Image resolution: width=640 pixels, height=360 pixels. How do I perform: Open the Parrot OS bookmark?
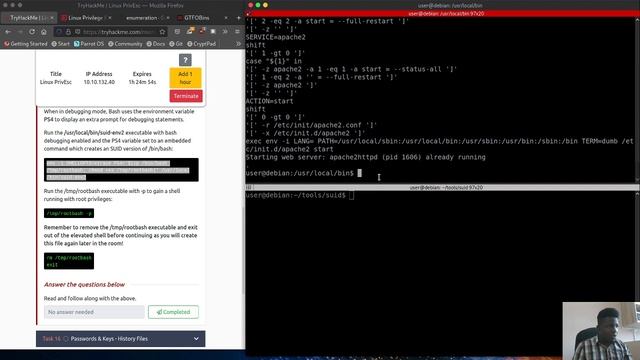[x=89, y=44]
